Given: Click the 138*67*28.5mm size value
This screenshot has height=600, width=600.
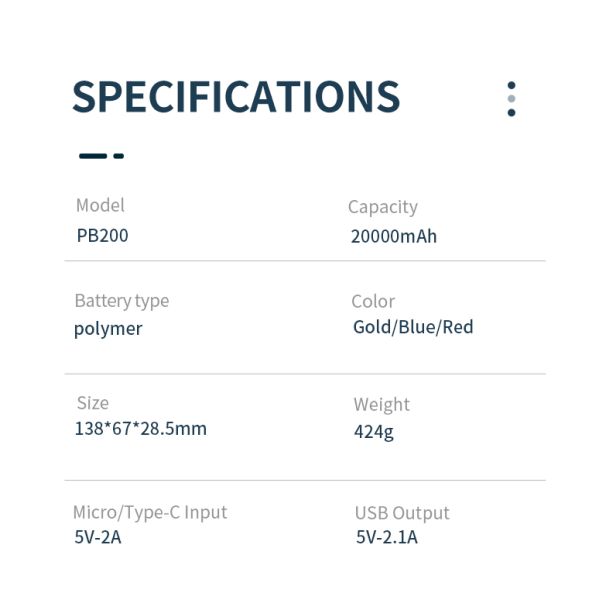Looking at the screenshot, I should [141, 429].
